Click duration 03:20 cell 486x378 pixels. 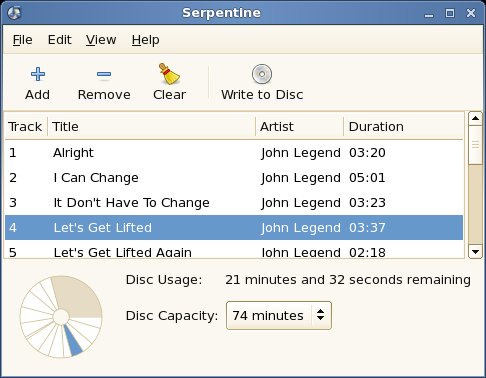click(367, 153)
